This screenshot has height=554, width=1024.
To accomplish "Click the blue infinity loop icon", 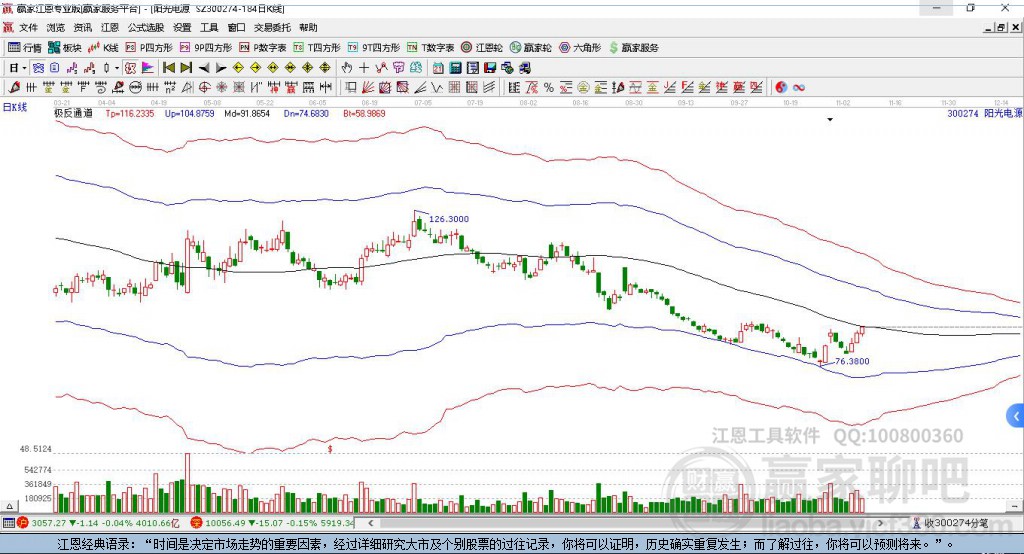I will tap(799, 87).
